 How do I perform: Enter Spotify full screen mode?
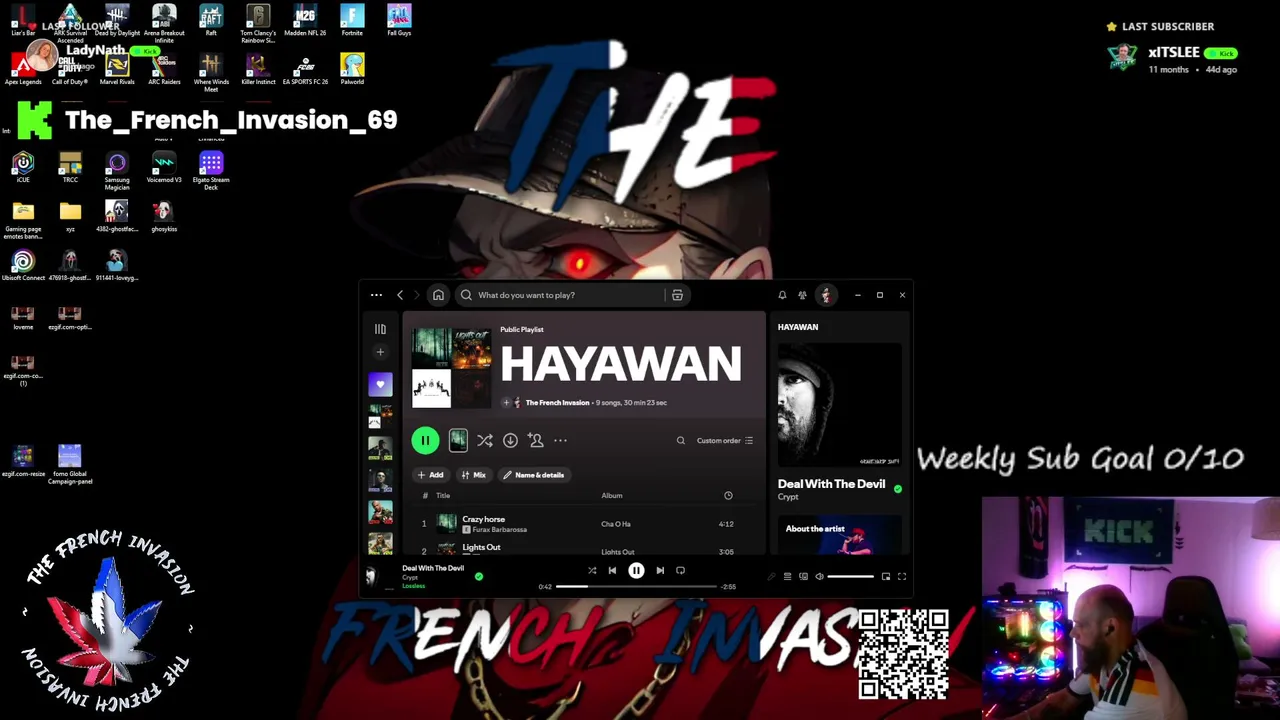pyautogui.click(x=901, y=576)
